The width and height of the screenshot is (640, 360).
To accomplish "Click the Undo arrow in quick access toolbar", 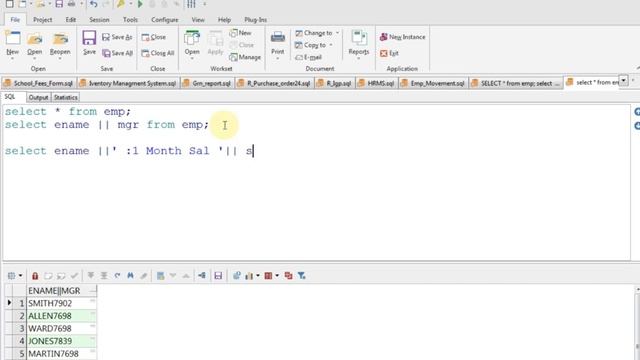I will coord(94,4).
